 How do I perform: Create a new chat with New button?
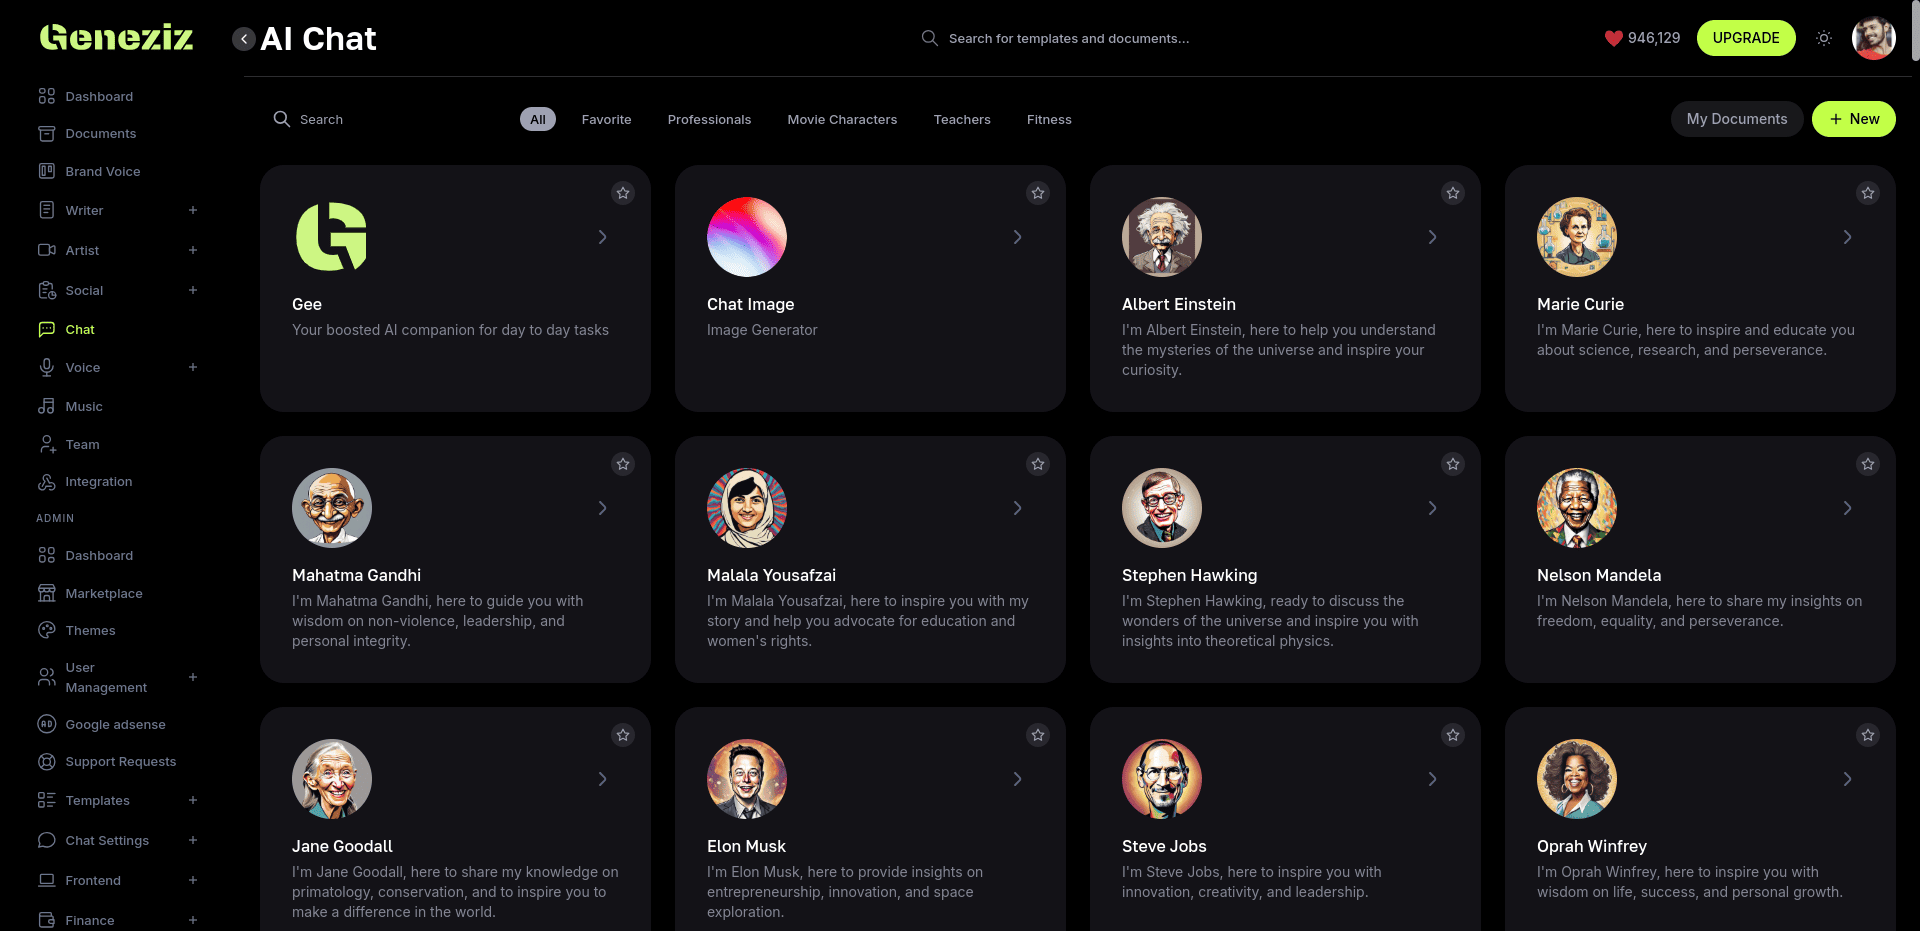[x=1853, y=119]
